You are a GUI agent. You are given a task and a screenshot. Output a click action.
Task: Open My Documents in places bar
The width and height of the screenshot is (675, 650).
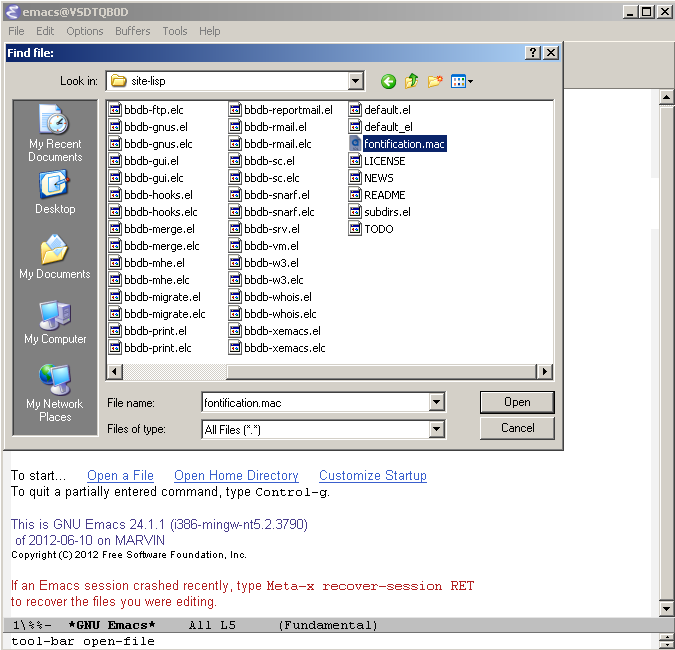click(55, 257)
